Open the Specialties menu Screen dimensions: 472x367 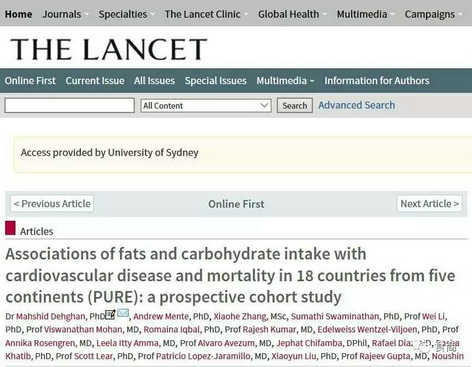point(123,14)
